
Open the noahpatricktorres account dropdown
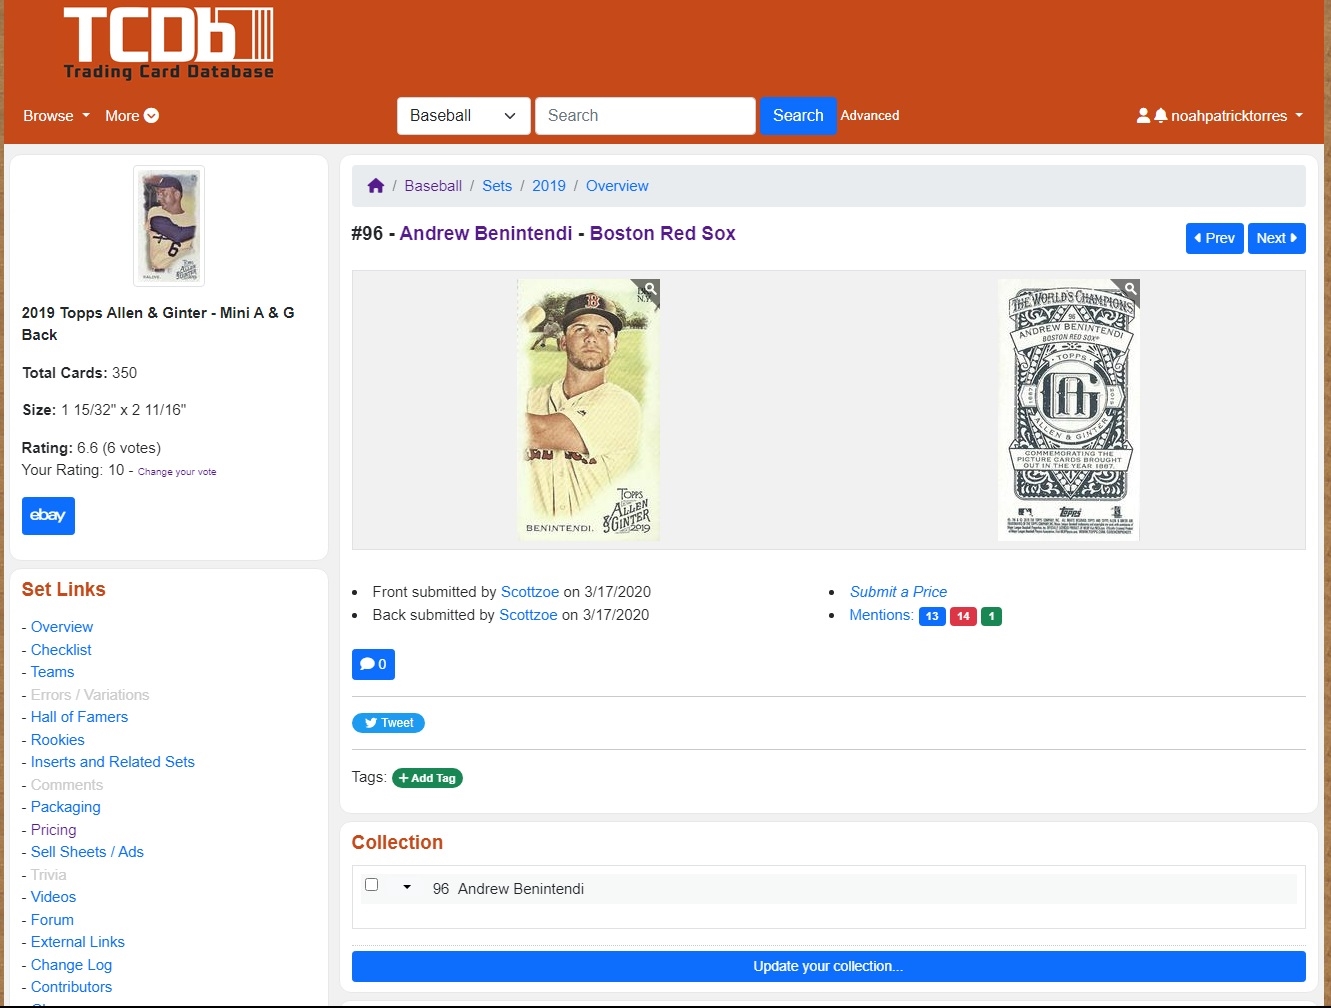(x=1237, y=116)
